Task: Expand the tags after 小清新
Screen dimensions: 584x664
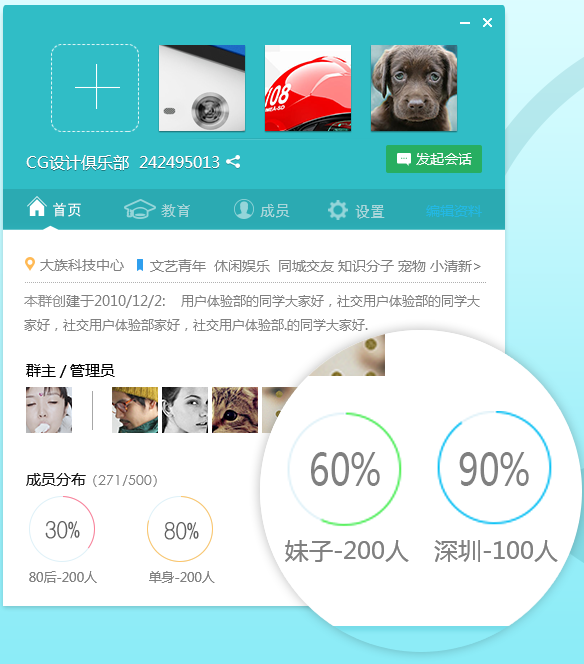Action: click(477, 266)
